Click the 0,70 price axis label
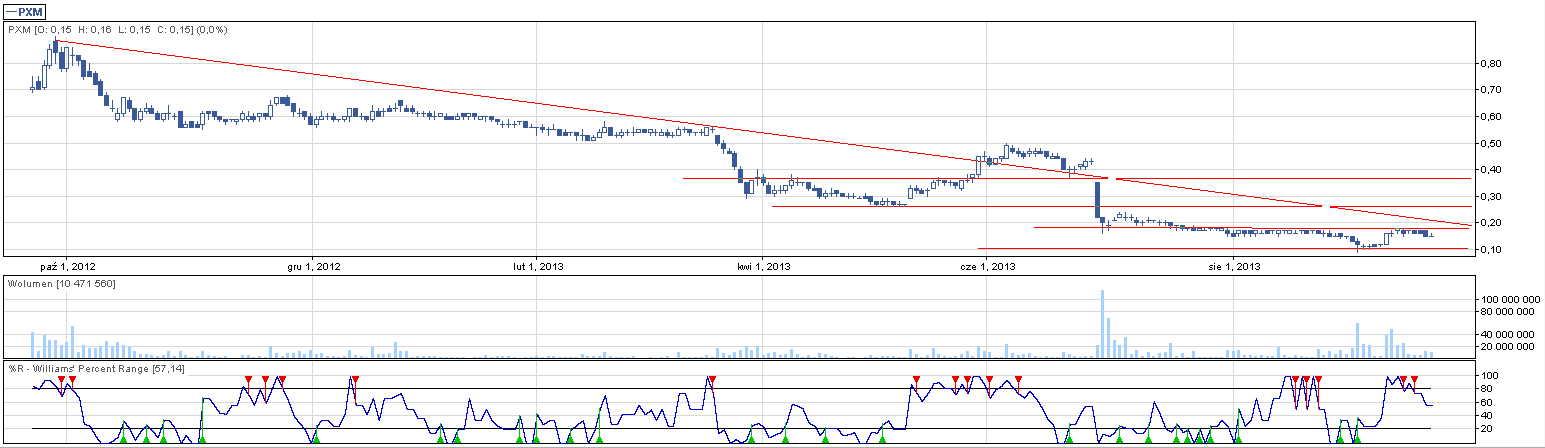This screenshot has width=1545, height=448. point(1490,90)
